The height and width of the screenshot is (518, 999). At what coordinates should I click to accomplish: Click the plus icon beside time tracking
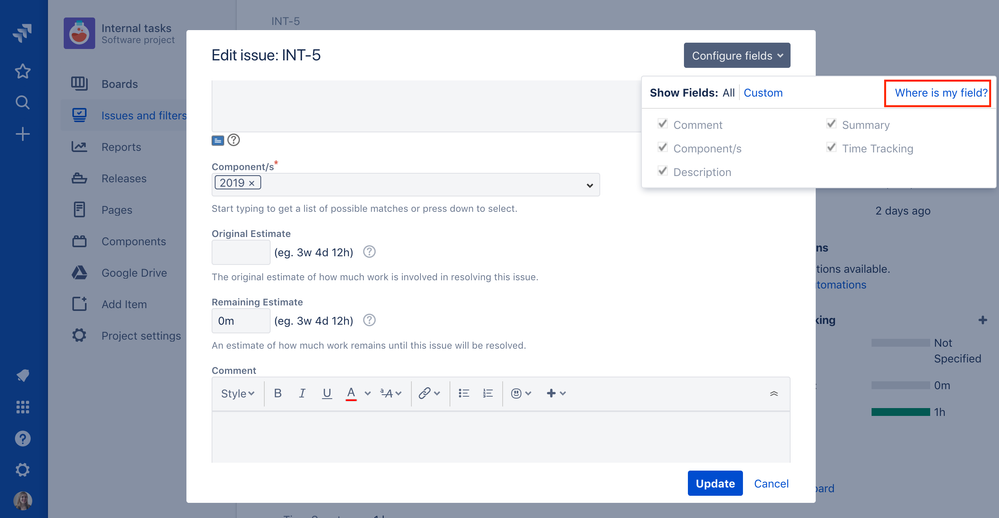(x=982, y=320)
